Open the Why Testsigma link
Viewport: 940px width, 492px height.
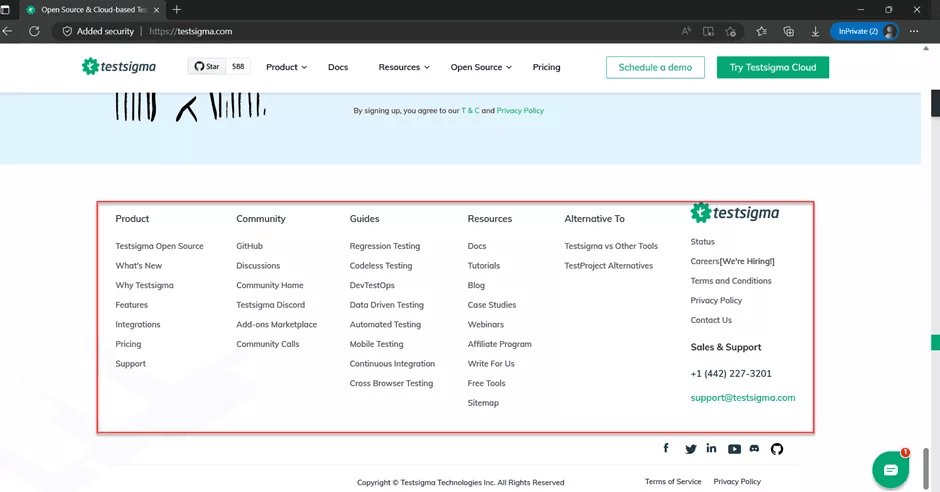(x=144, y=285)
